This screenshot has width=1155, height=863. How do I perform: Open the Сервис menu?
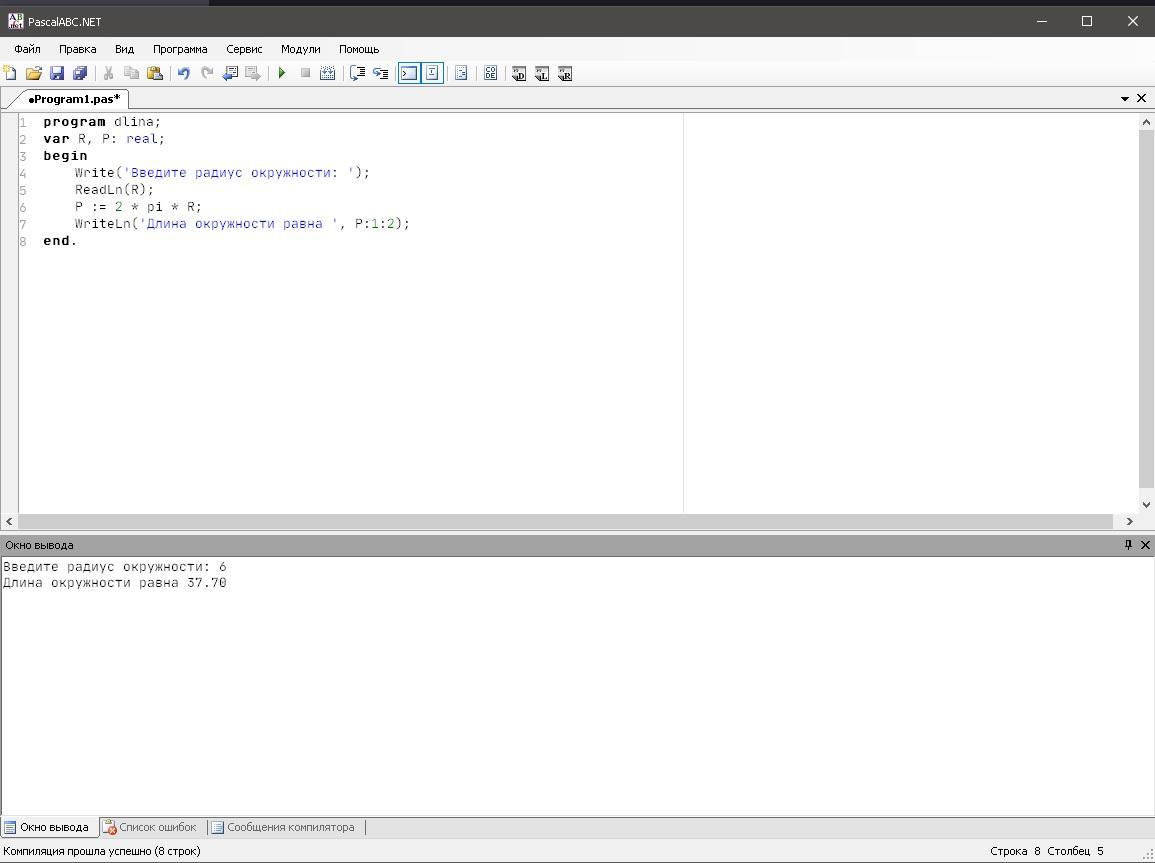(244, 49)
